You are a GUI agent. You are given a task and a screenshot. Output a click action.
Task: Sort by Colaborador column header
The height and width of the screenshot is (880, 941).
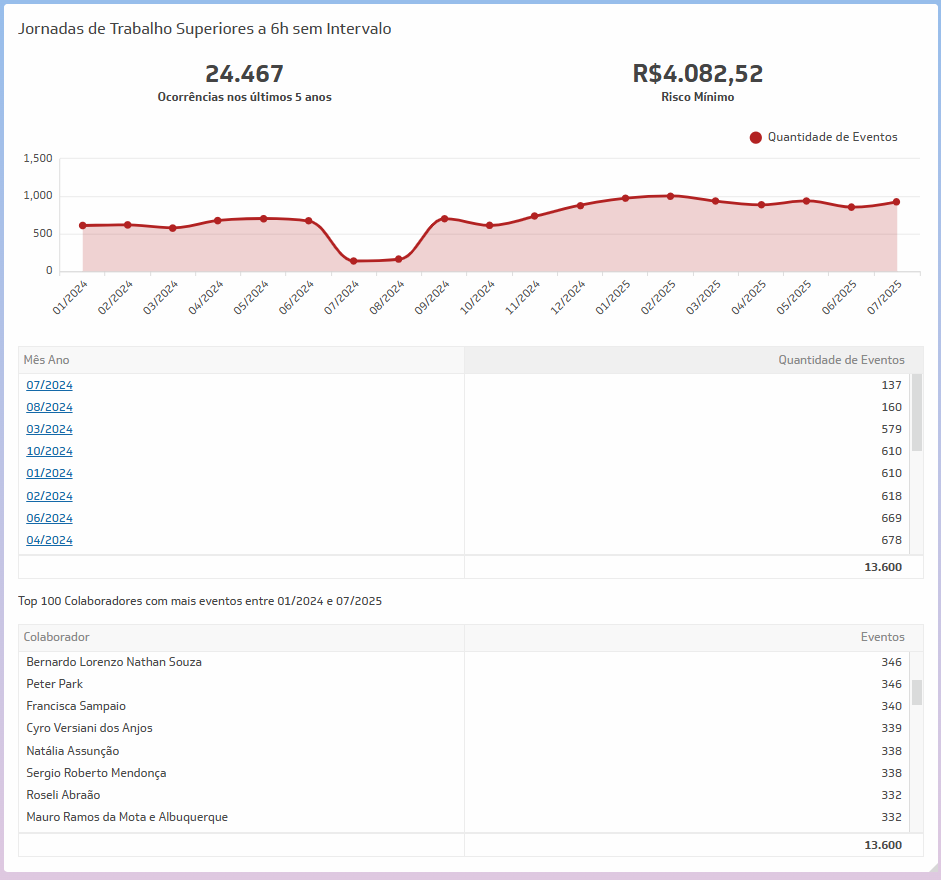tap(57, 637)
